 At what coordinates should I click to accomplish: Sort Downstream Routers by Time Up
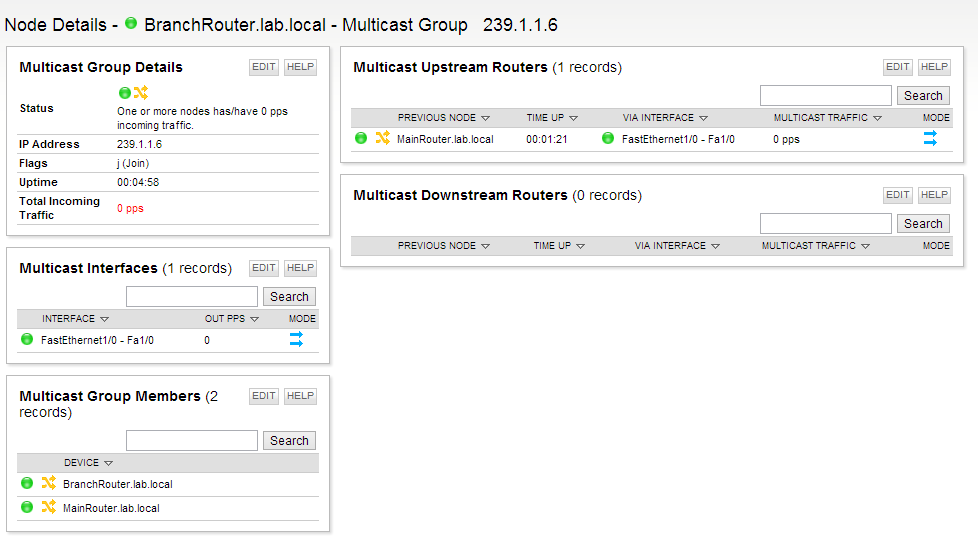(x=559, y=246)
